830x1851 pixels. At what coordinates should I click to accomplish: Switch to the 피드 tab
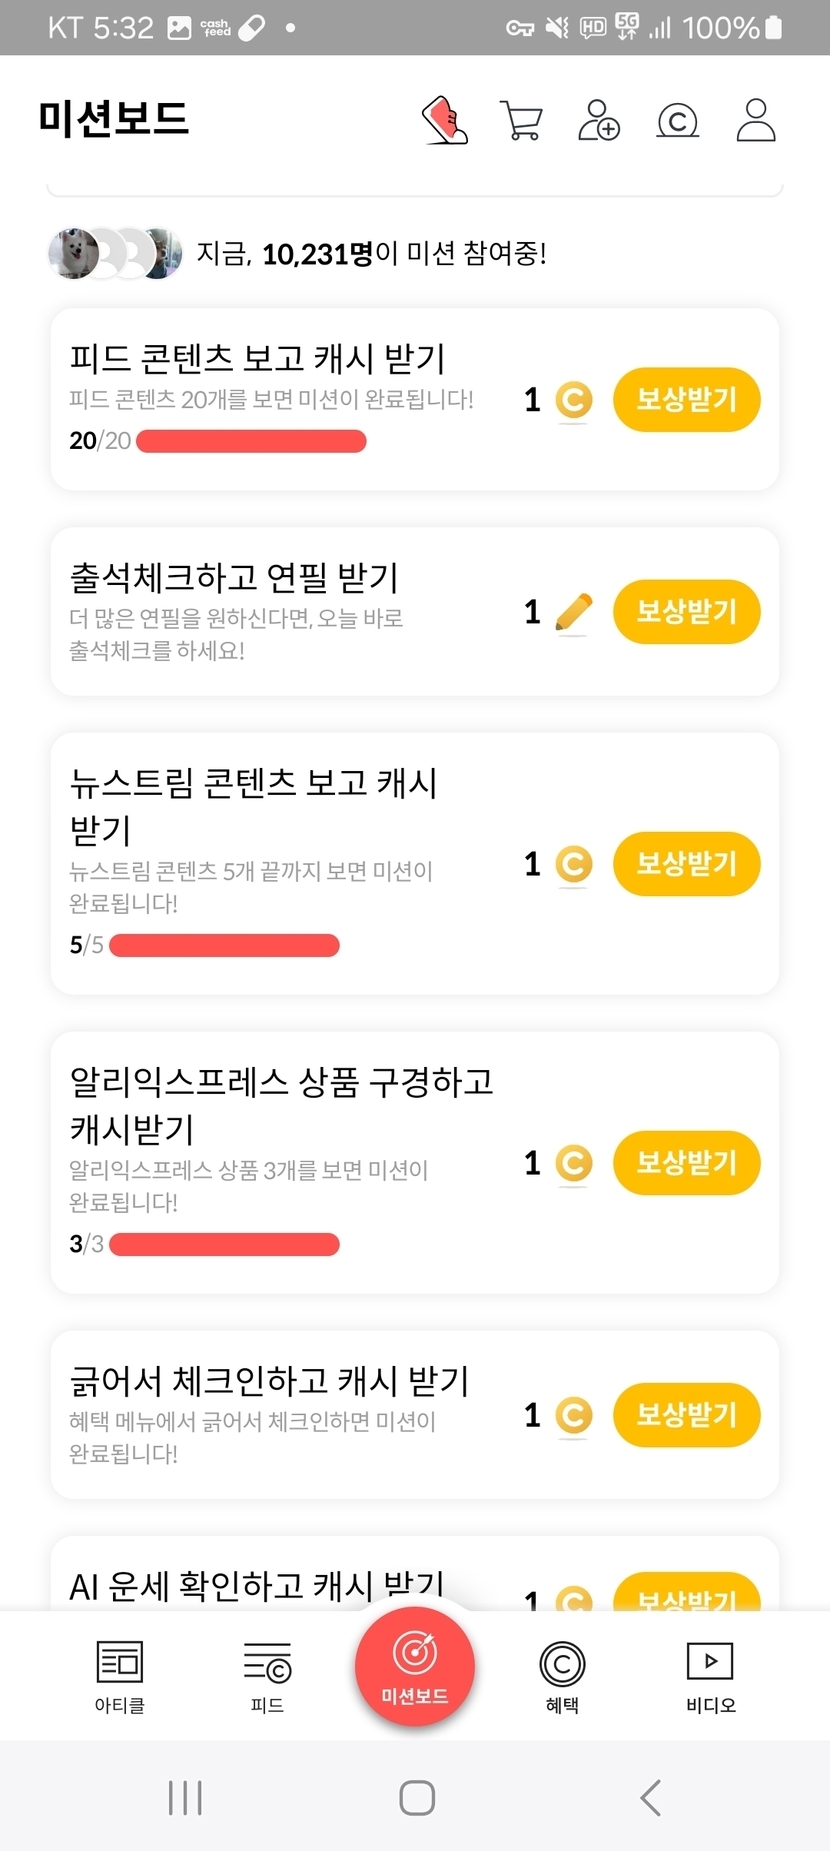click(x=267, y=1677)
